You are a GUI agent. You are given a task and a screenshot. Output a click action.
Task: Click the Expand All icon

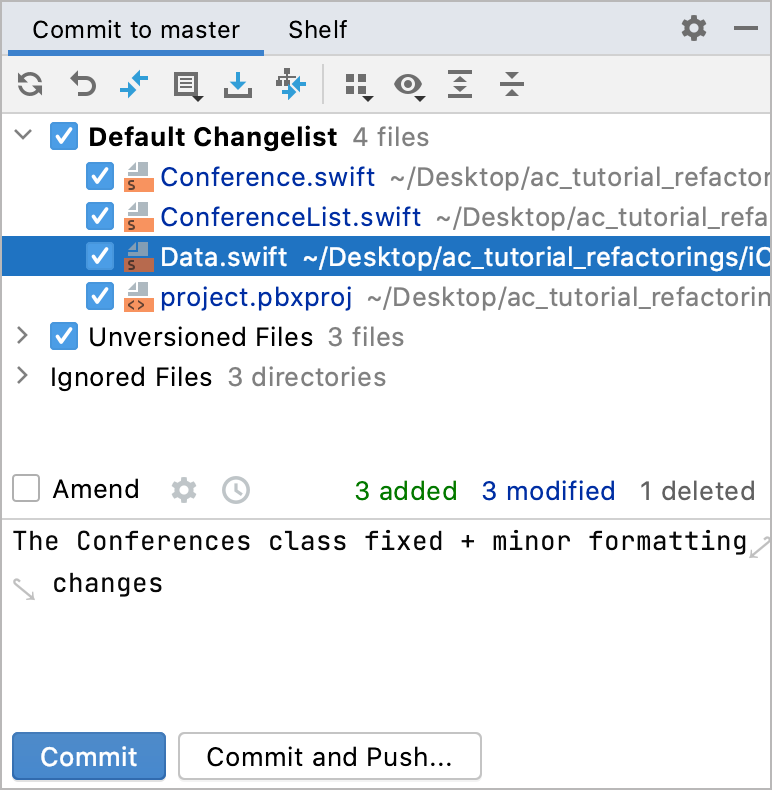[x=459, y=85]
